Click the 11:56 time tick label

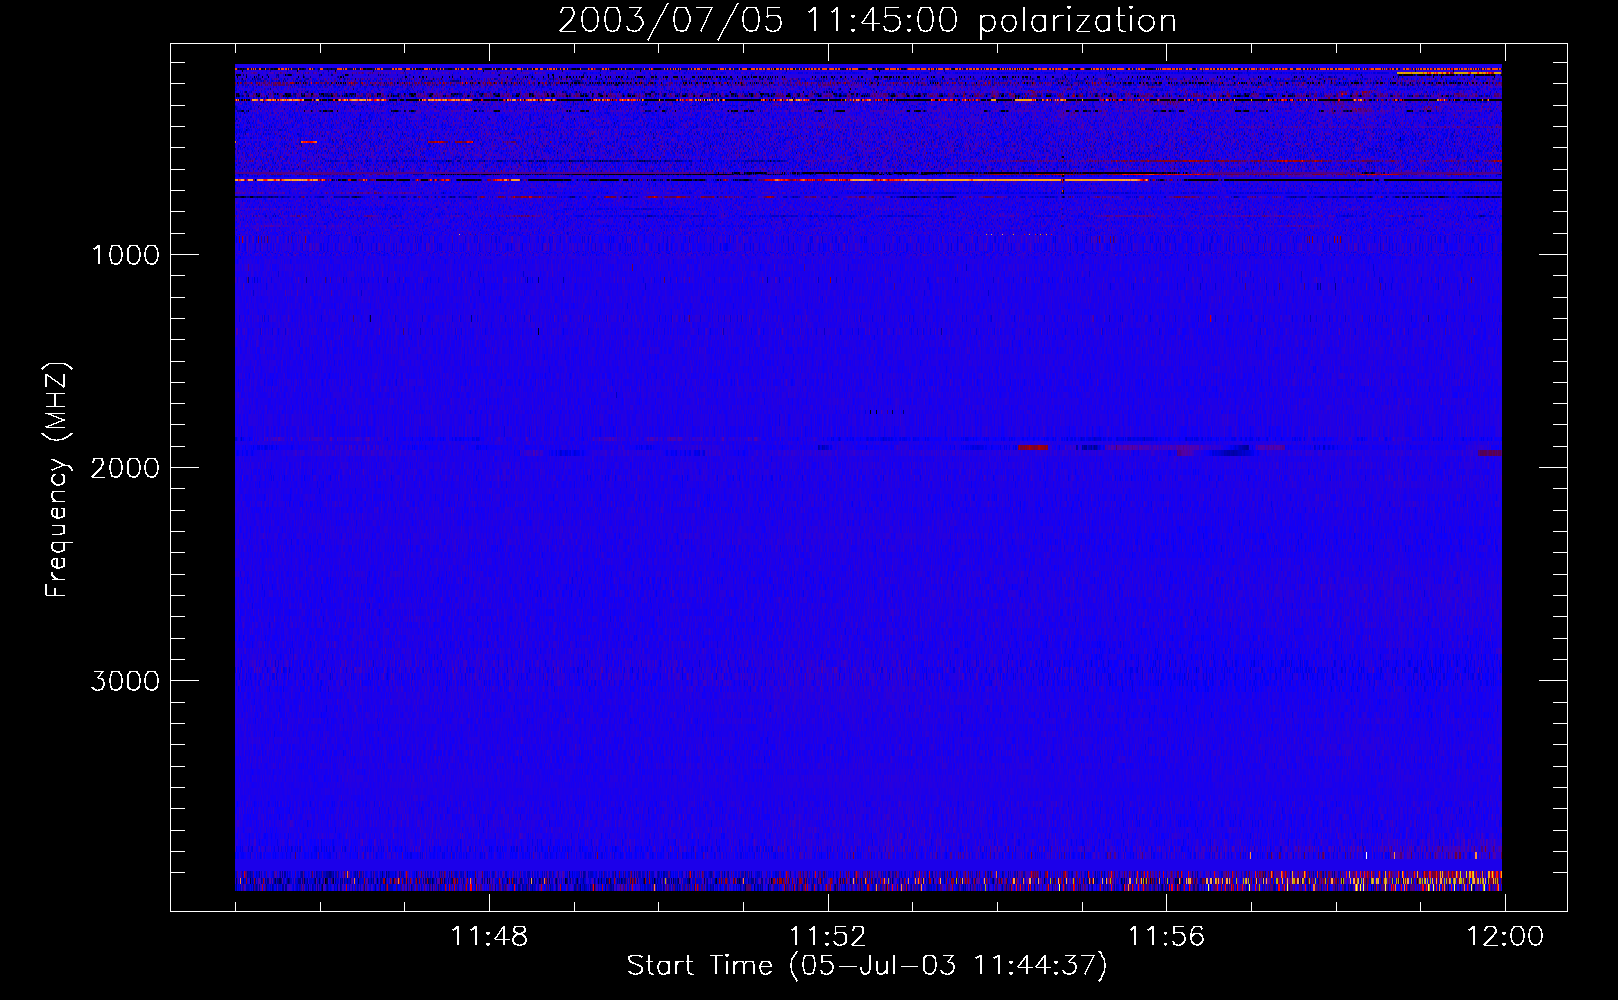coord(1166,937)
